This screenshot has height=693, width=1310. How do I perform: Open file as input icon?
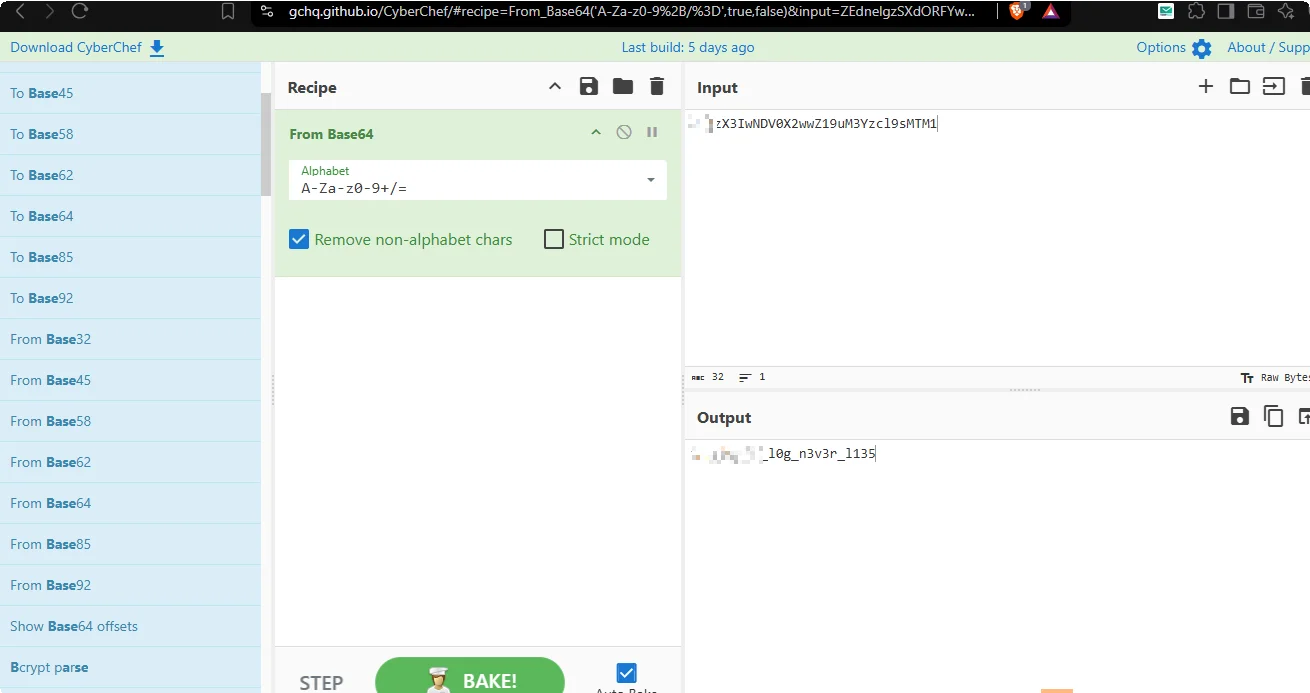1274,87
